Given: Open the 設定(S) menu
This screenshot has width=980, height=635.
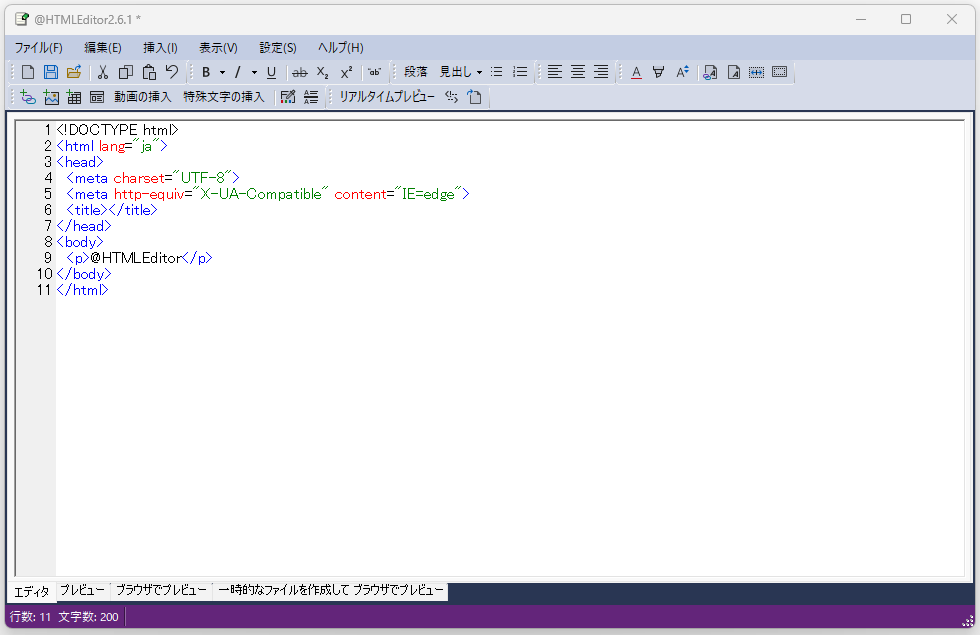Looking at the screenshot, I should click(278, 48).
